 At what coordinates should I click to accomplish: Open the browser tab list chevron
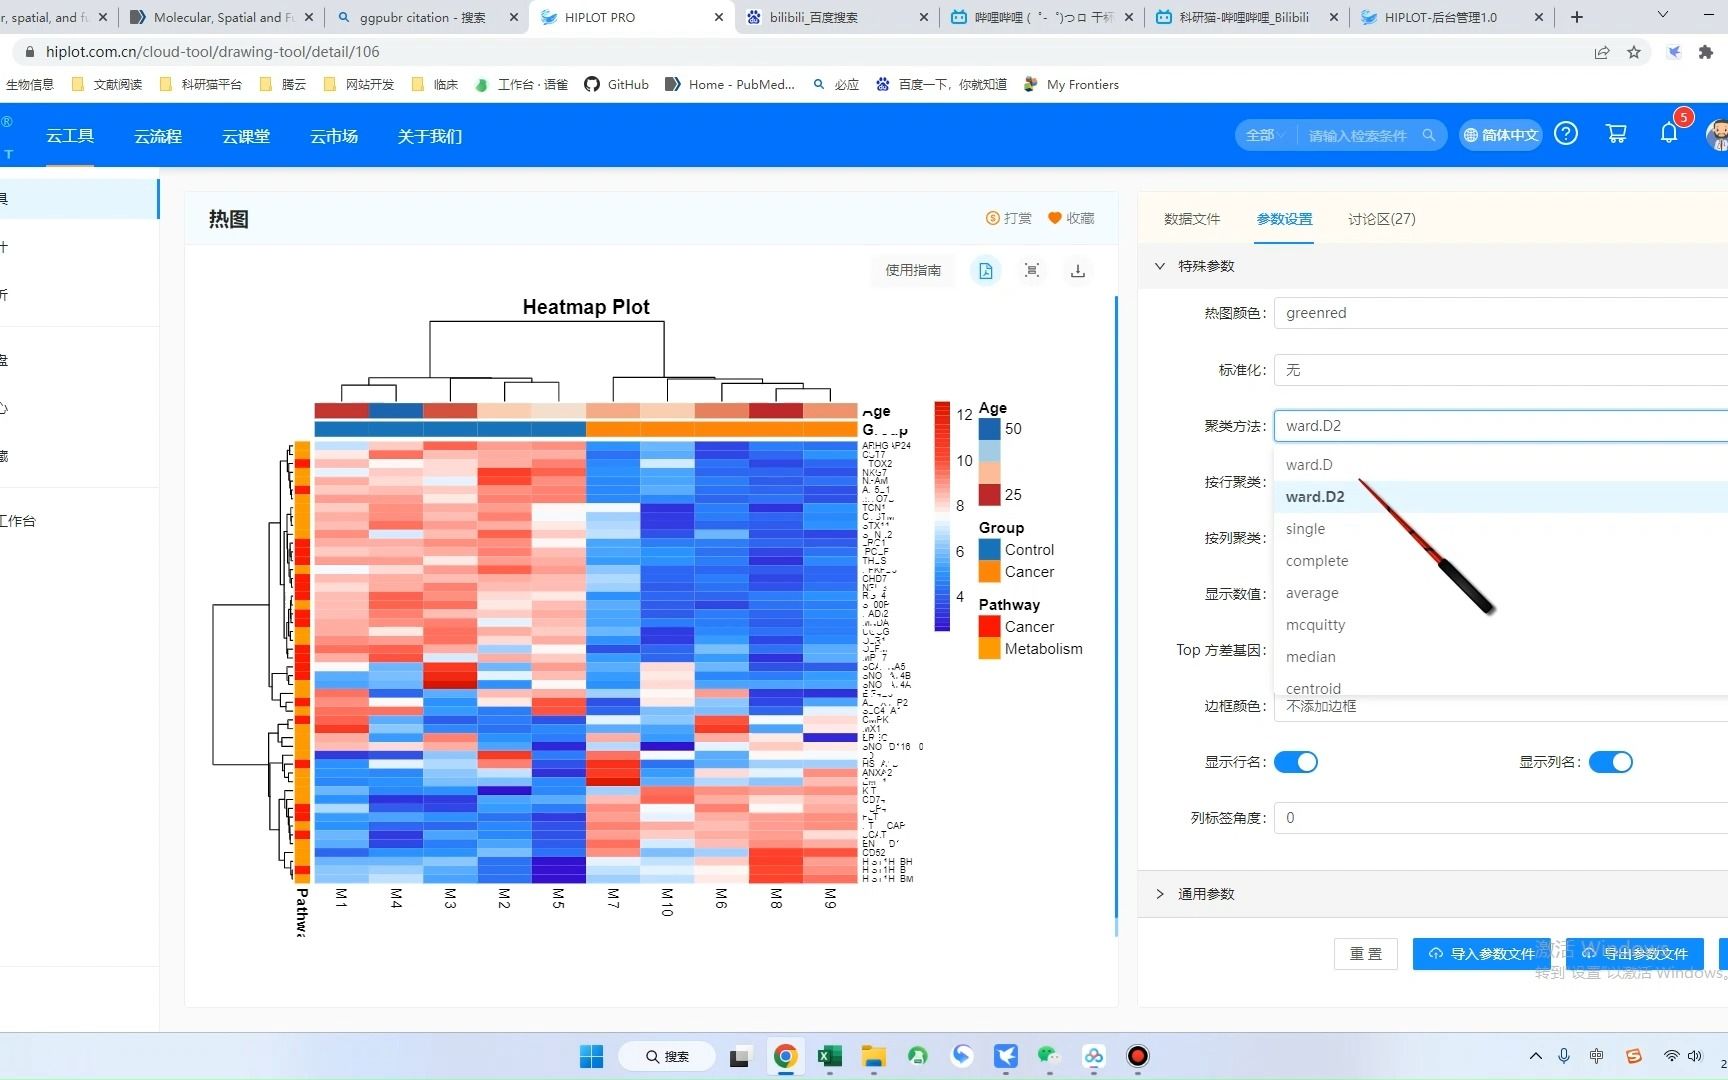pos(1663,15)
